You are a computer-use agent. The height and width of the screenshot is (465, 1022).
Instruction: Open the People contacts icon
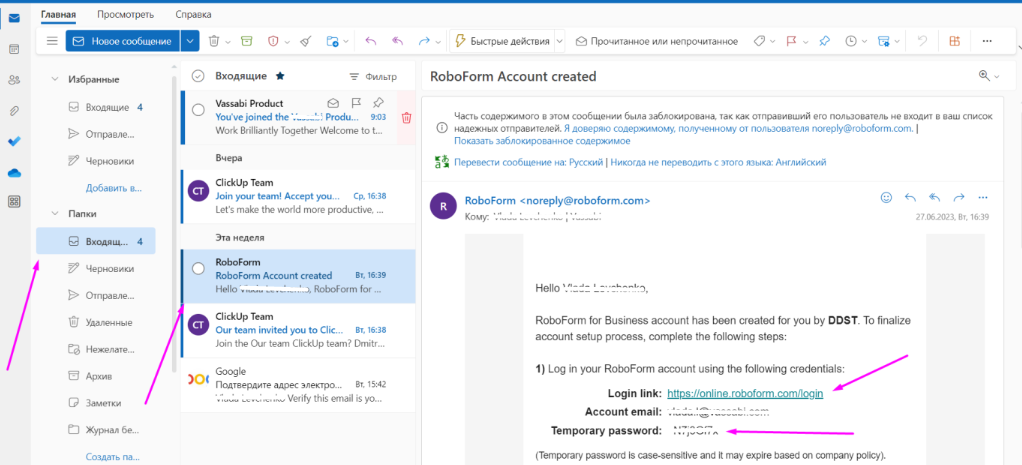click(14, 80)
